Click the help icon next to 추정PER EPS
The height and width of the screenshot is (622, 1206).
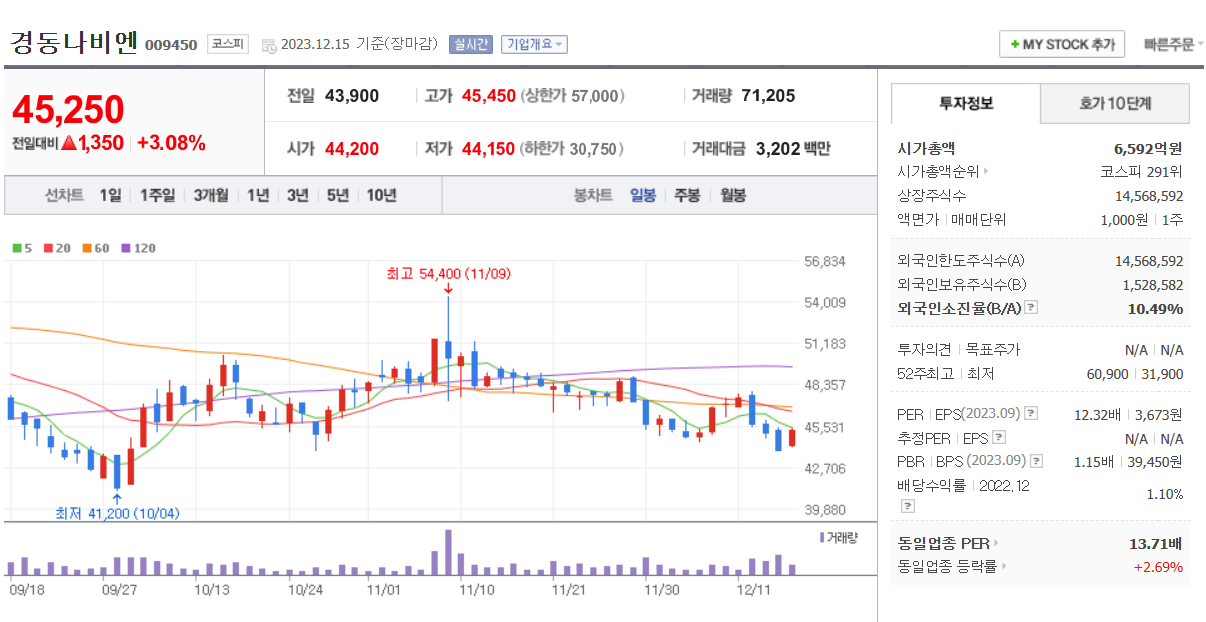click(998, 437)
